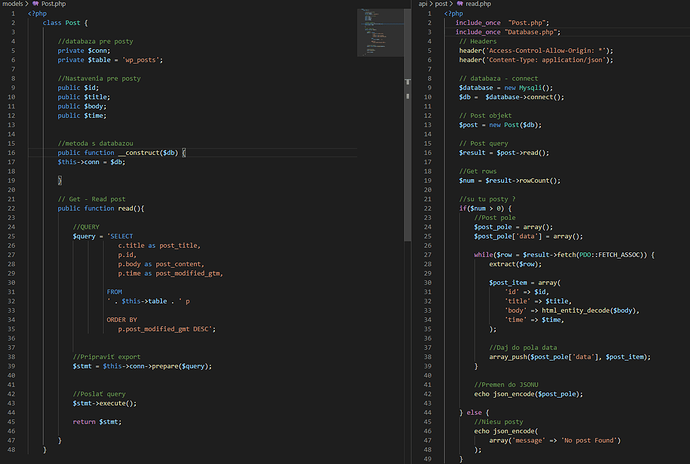The image size is (690, 464).
Task: Click "p.post_modified_gmt DESC';" line
Action: 167,329
